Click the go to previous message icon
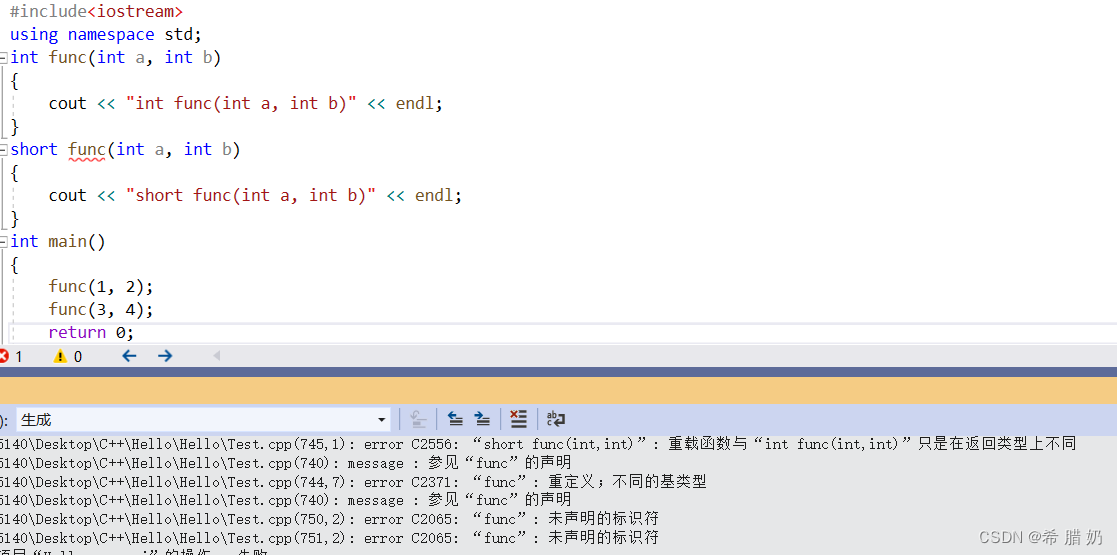Viewport: 1117px width, 555px height. click(x=455, y=419)
